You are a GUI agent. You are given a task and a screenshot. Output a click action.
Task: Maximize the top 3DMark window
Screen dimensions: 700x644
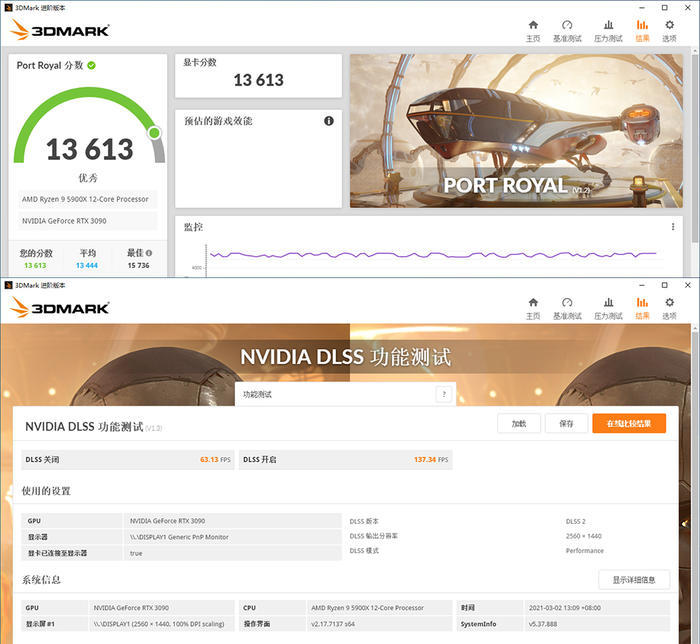click(665, 8)
